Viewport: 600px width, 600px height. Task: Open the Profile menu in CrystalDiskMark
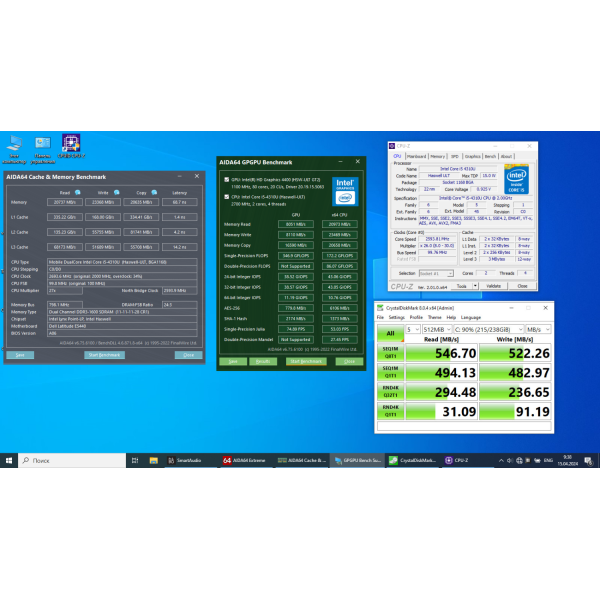click(416, 317)
